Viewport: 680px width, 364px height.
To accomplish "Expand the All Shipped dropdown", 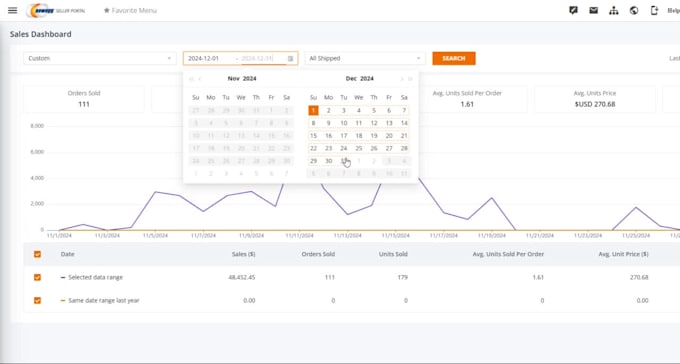I will click(x=365, y=58).
